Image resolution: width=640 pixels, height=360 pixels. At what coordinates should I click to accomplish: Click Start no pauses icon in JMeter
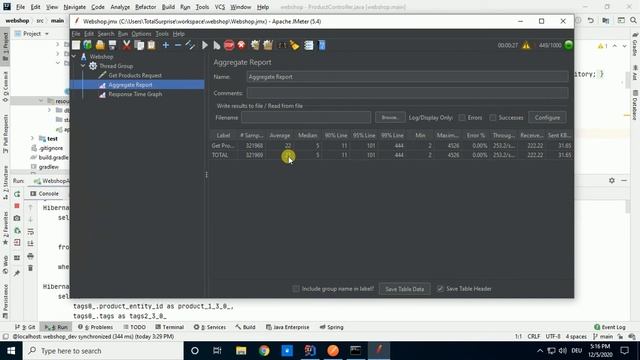click(217, 45)
